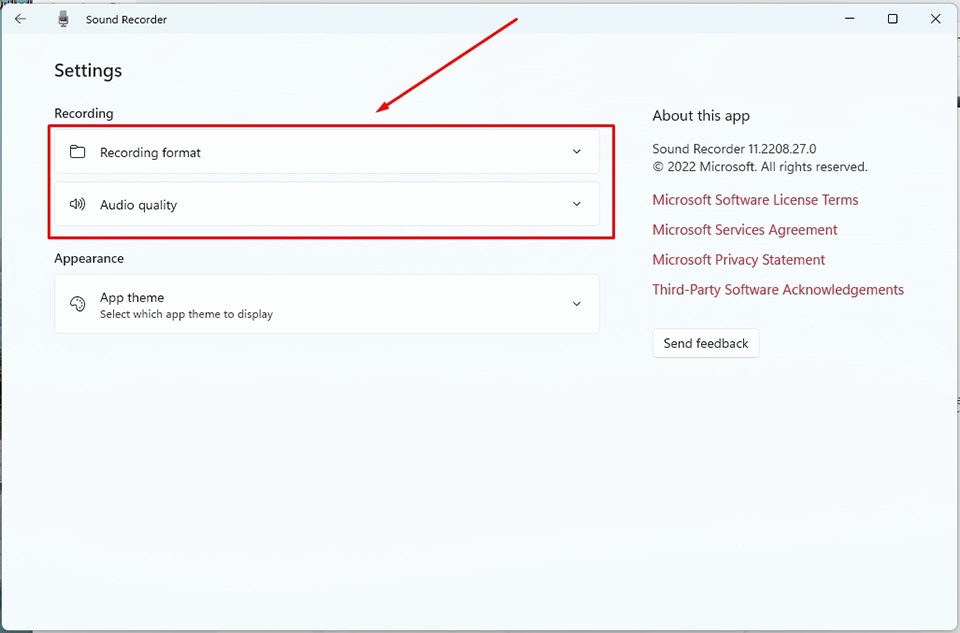Click the Send feedback button
Viewport: 960px width, 633px height.
point(706,343)
